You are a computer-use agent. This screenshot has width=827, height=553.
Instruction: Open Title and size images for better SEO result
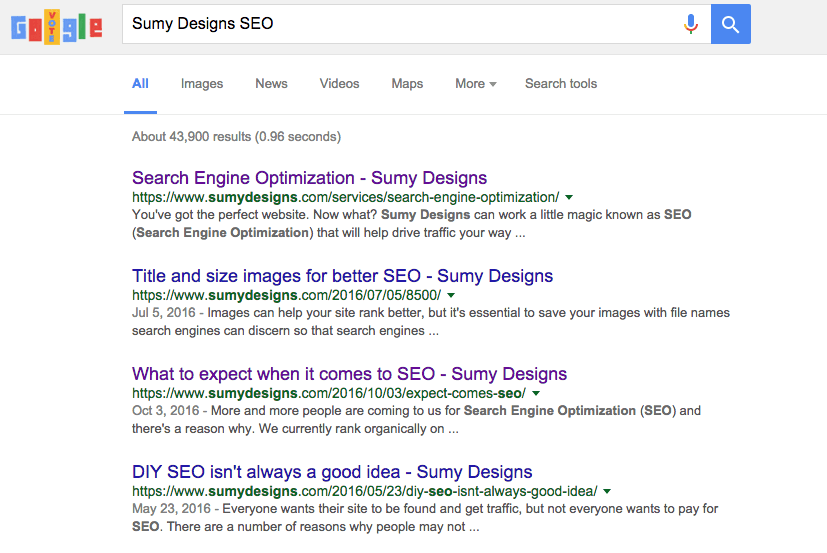pos(342,276)
